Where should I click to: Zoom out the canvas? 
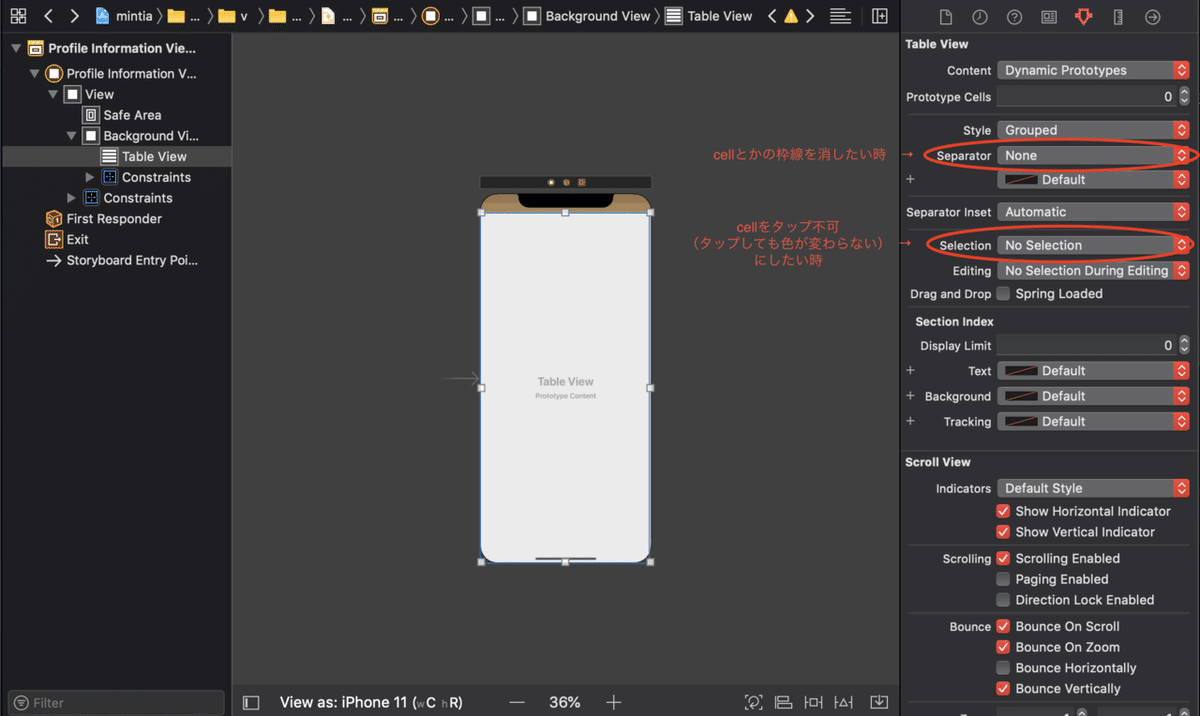(517, 703)
